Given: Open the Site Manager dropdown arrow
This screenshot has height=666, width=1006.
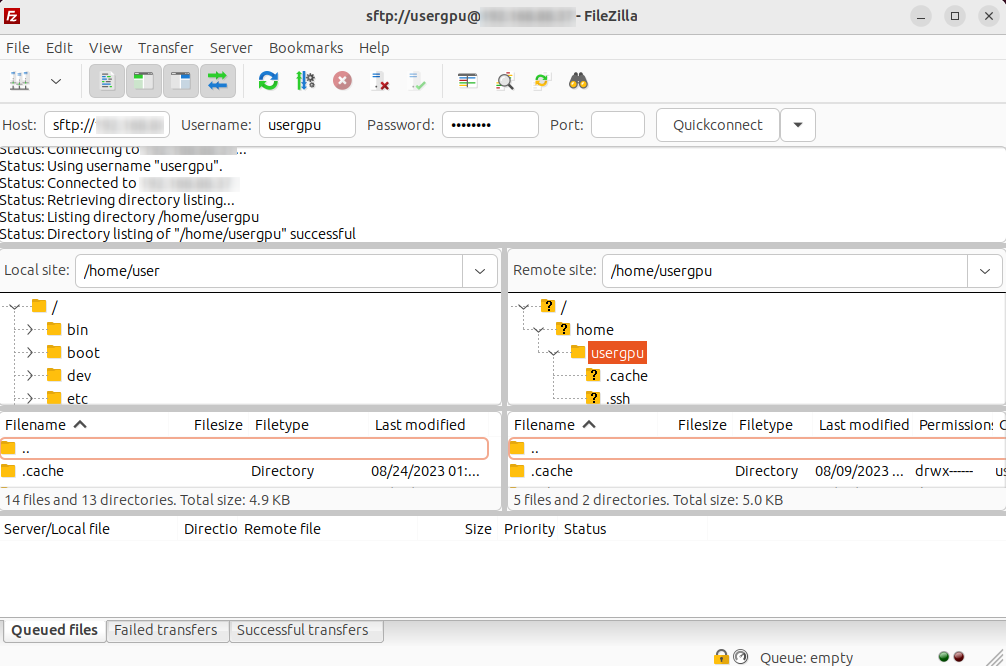Looking at the screenshot, I should click(56, 81).
